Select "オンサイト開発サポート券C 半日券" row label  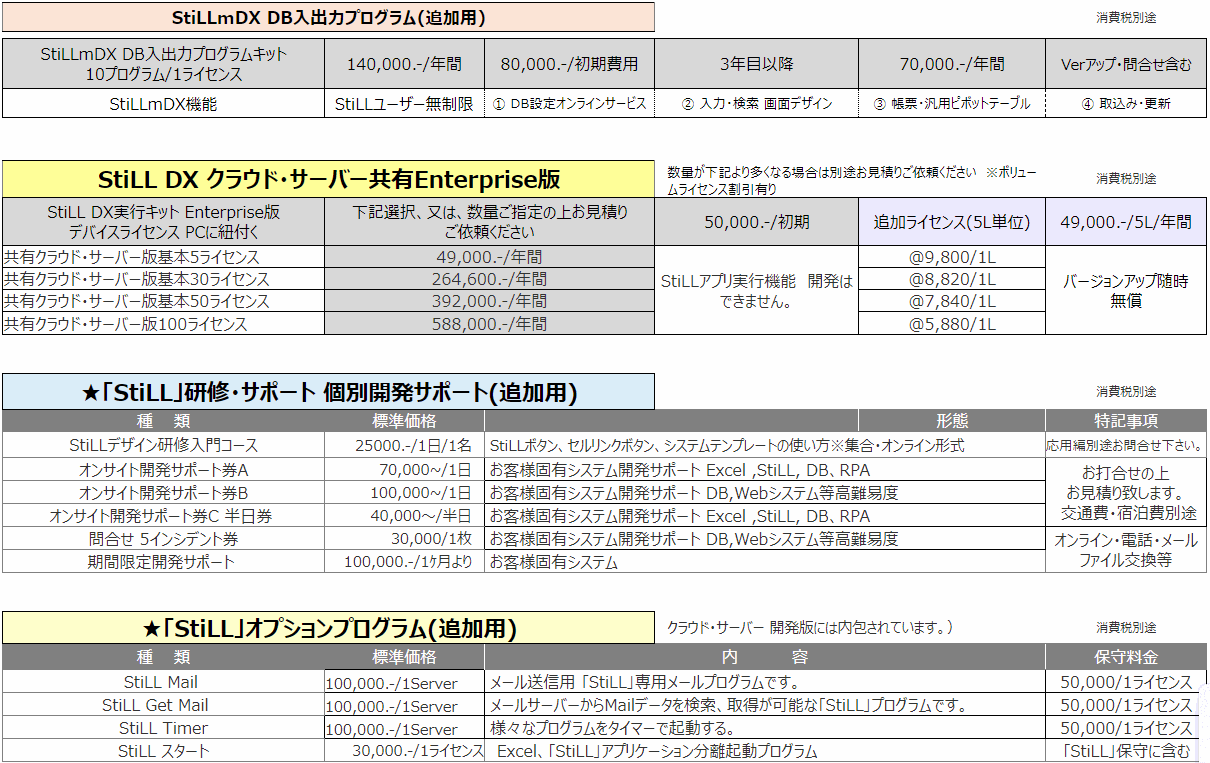point(163,516)
